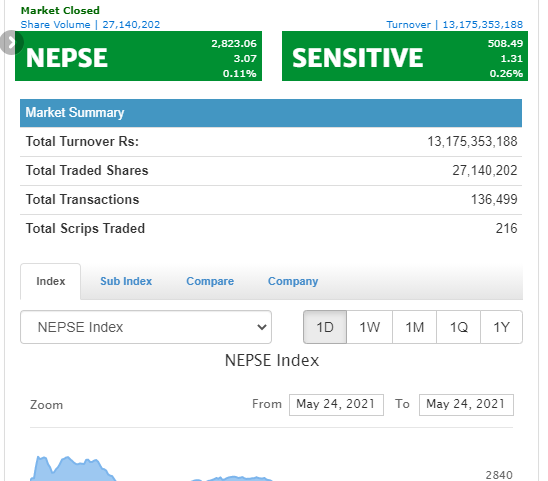Viewport: 548px width, 481px height.
Task: Click the gray side-panel arrow icon
Action: pyautogui.click(x=10, y=43)
